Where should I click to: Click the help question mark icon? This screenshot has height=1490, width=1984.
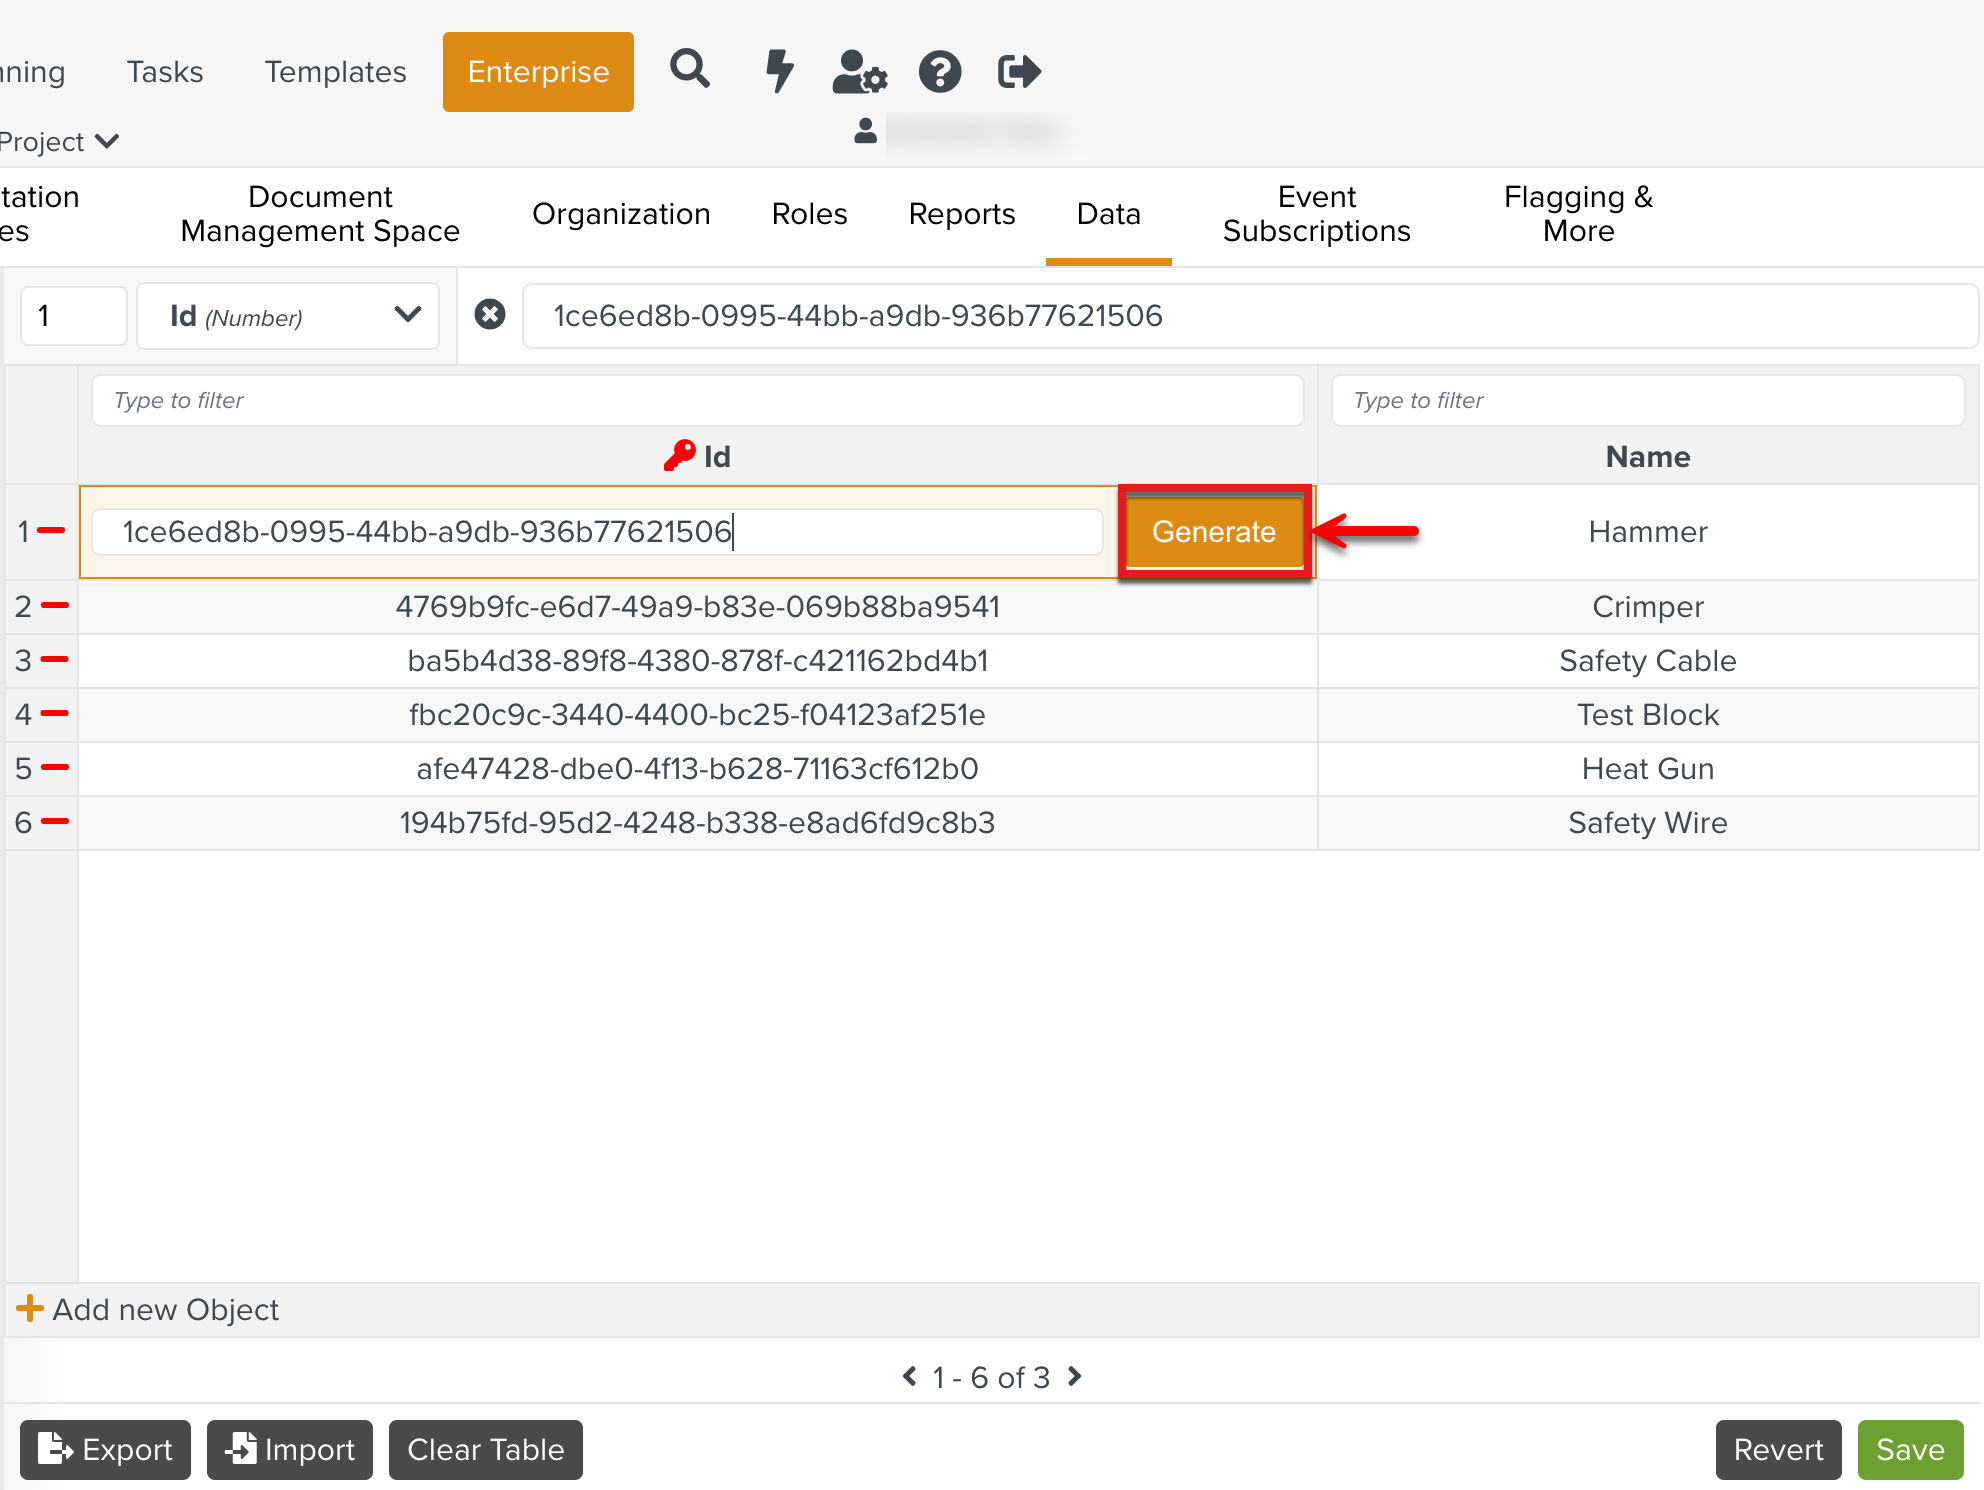pos(939,71)
